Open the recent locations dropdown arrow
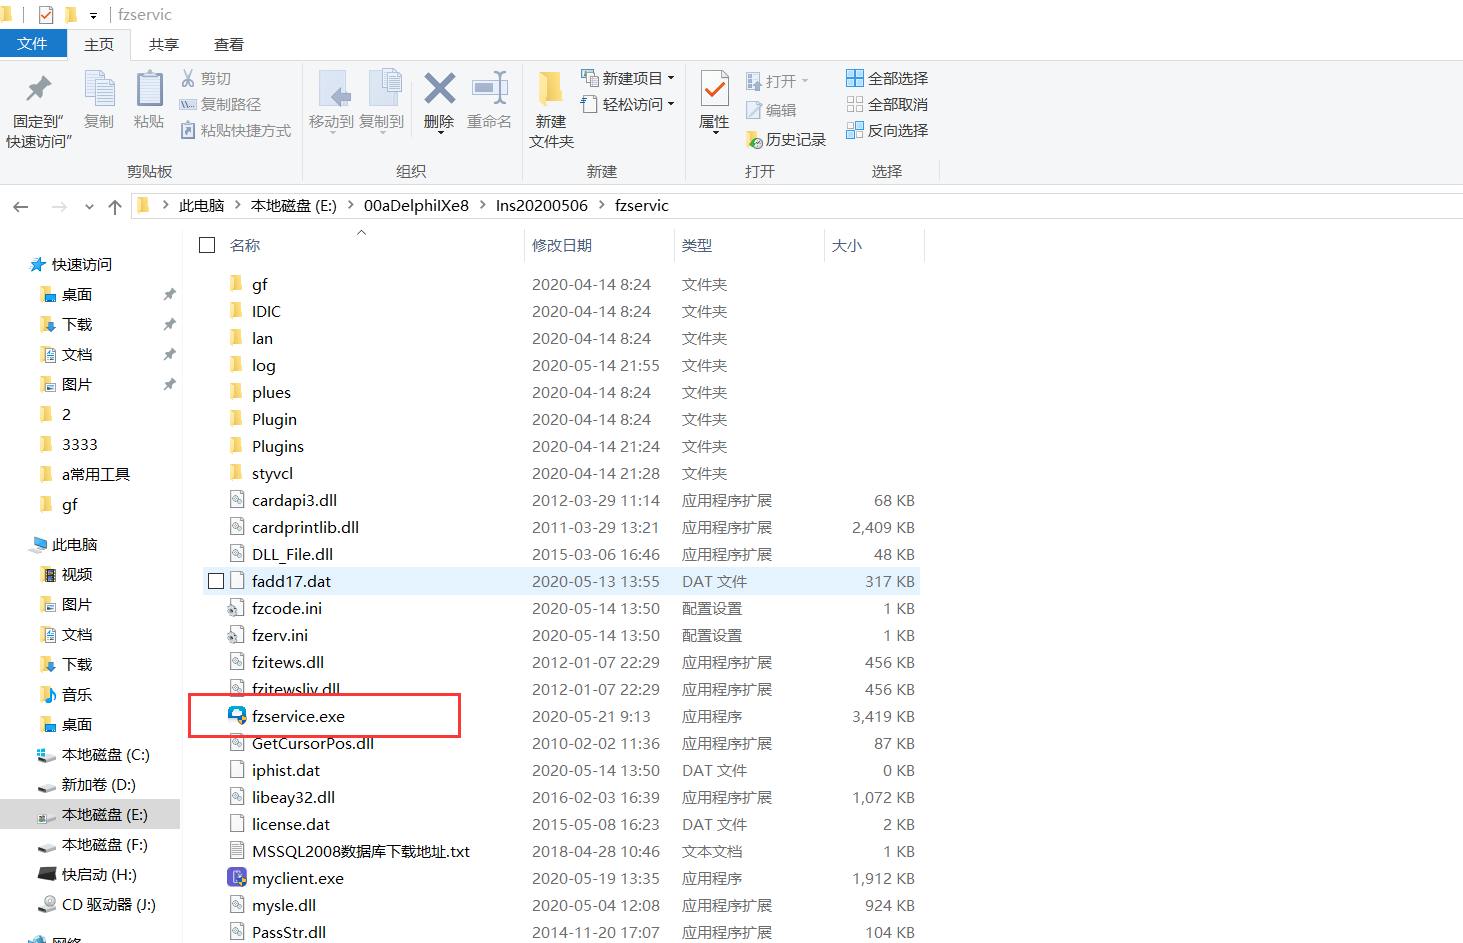This screenshot has height=943, width=1463. (x=89, y=207)
